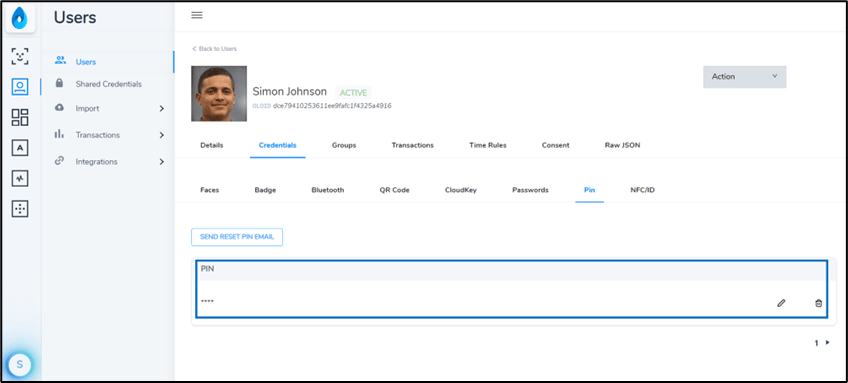This screenshot has width=848, height=383.
Task: Open Shared Credentials in side menu
Action: (109, 84)
